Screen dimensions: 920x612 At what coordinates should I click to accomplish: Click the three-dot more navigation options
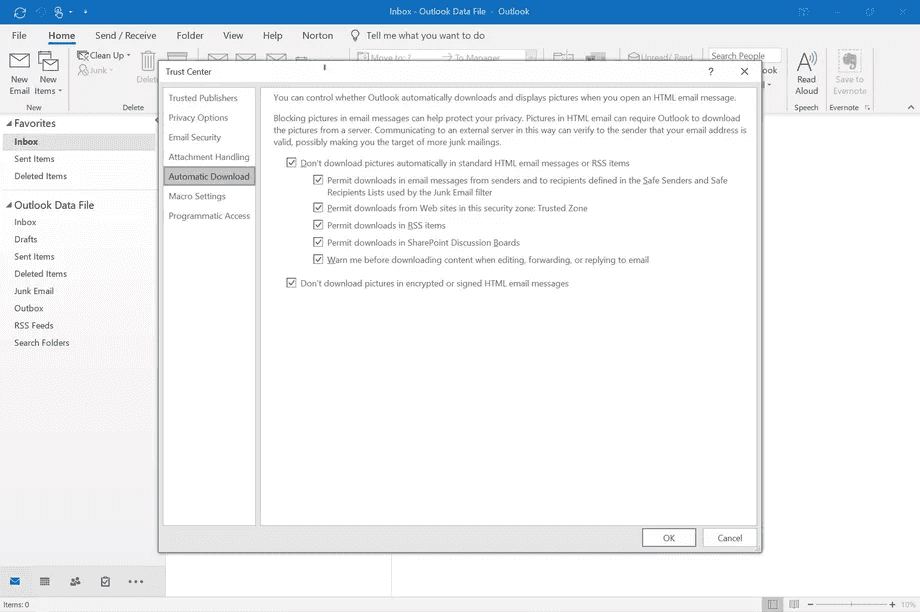(136, 581)
